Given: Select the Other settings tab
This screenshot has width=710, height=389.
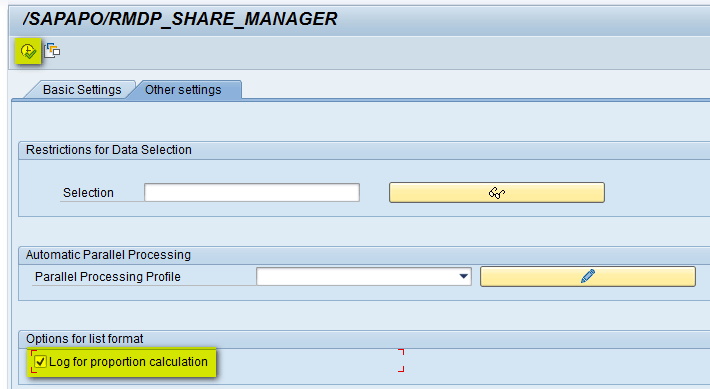Looking at the screenshot, I should tap(183, 90).
